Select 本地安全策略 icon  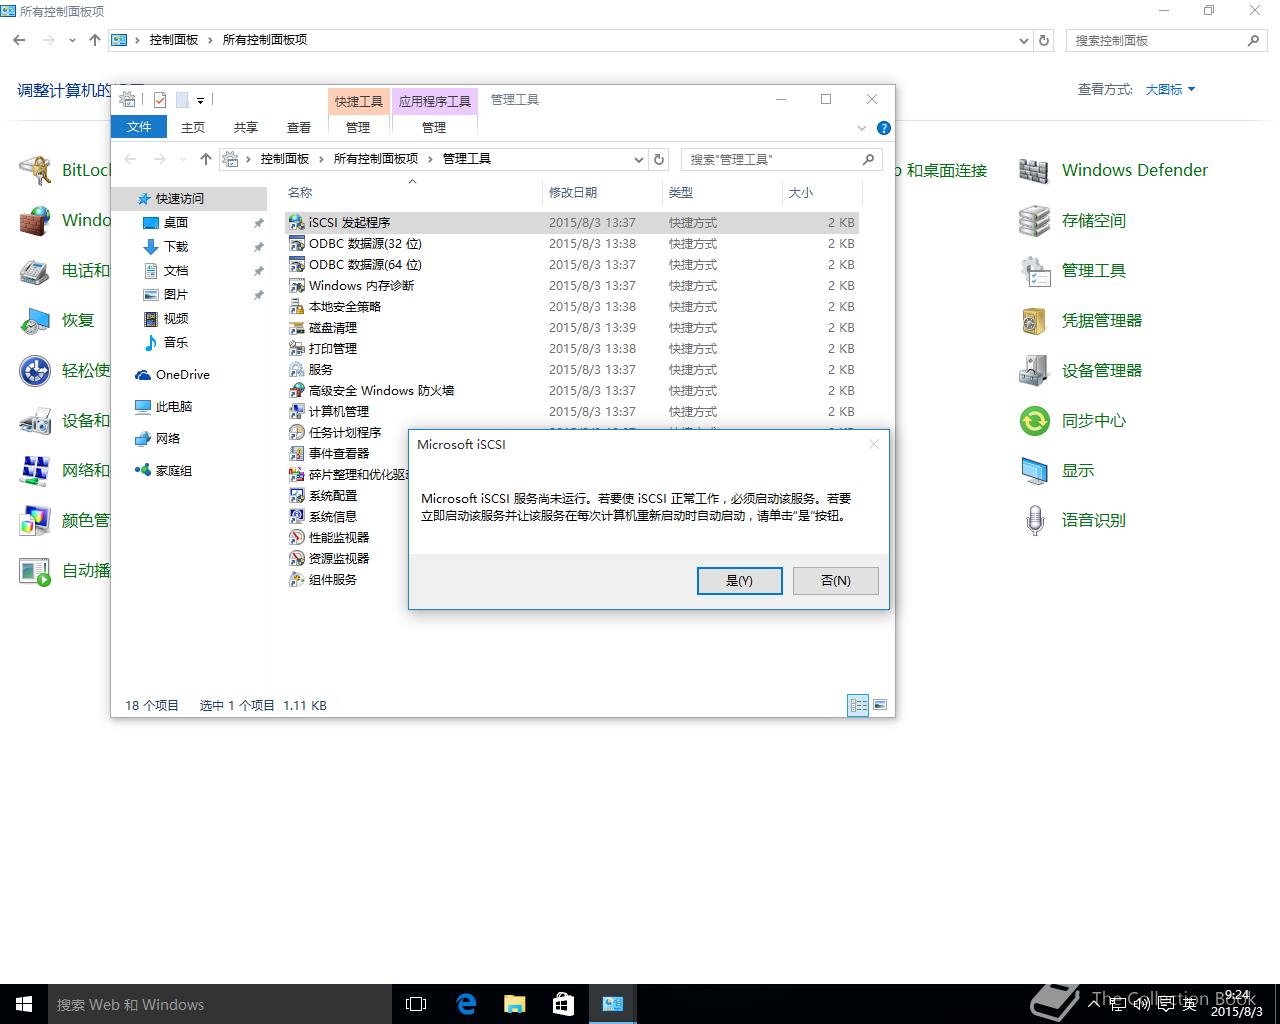click(296, 306)
